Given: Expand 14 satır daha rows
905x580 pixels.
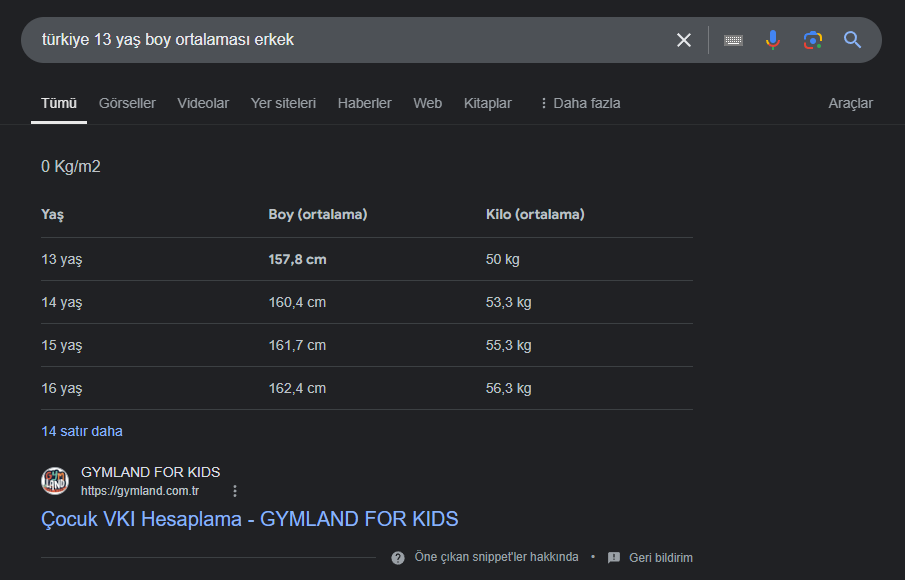Looking at the screenshot, I should [82, 431].
